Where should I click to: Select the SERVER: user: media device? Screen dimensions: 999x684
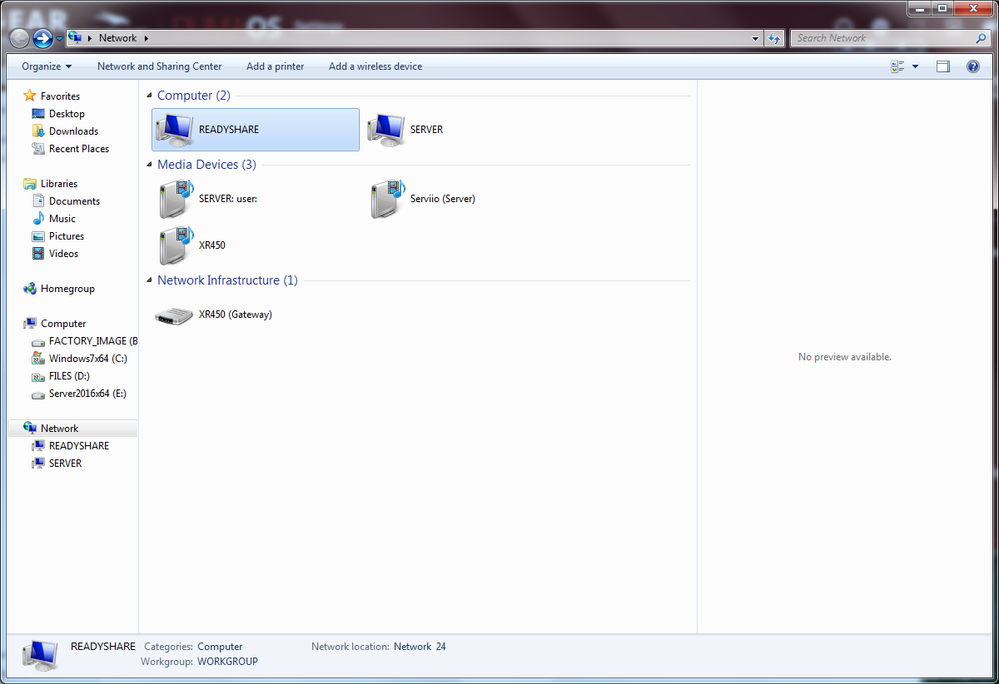[x=208, y=198]
